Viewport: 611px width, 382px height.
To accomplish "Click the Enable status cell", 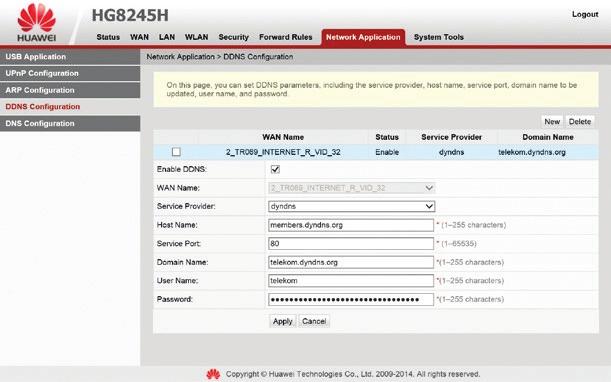I will [x=387, y=152].
